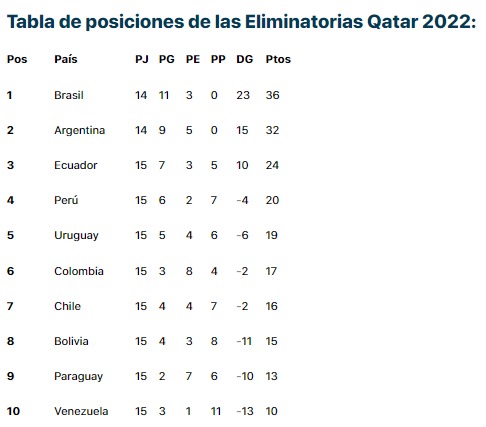Select Uruguay in the table
The image size is (486, 427).
coord(76,236)
